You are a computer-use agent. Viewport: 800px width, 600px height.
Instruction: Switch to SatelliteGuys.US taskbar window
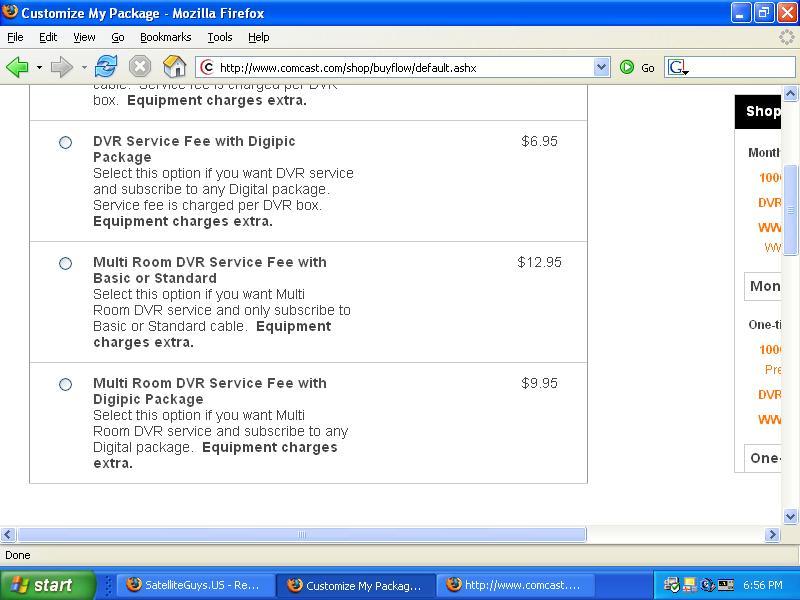196,585
